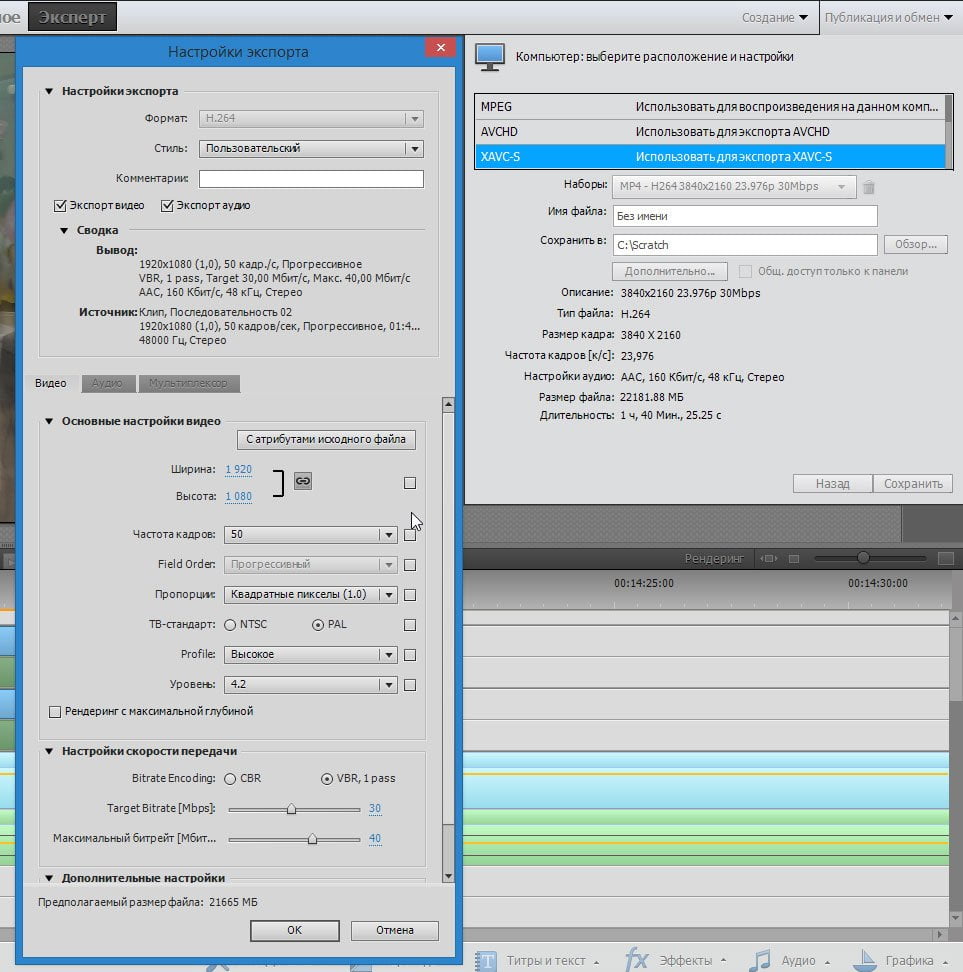Tick the match-source checkbox beside Уровень
The image size is (963, 972).
[x=410, y=685]
